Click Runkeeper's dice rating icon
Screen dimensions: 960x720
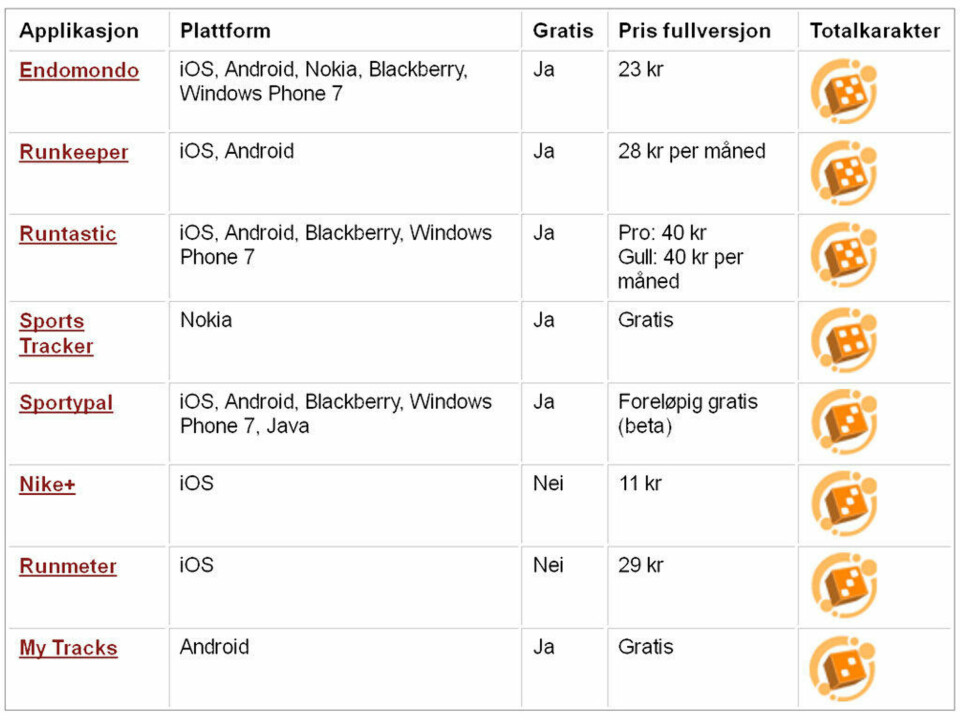click(844, 173)
